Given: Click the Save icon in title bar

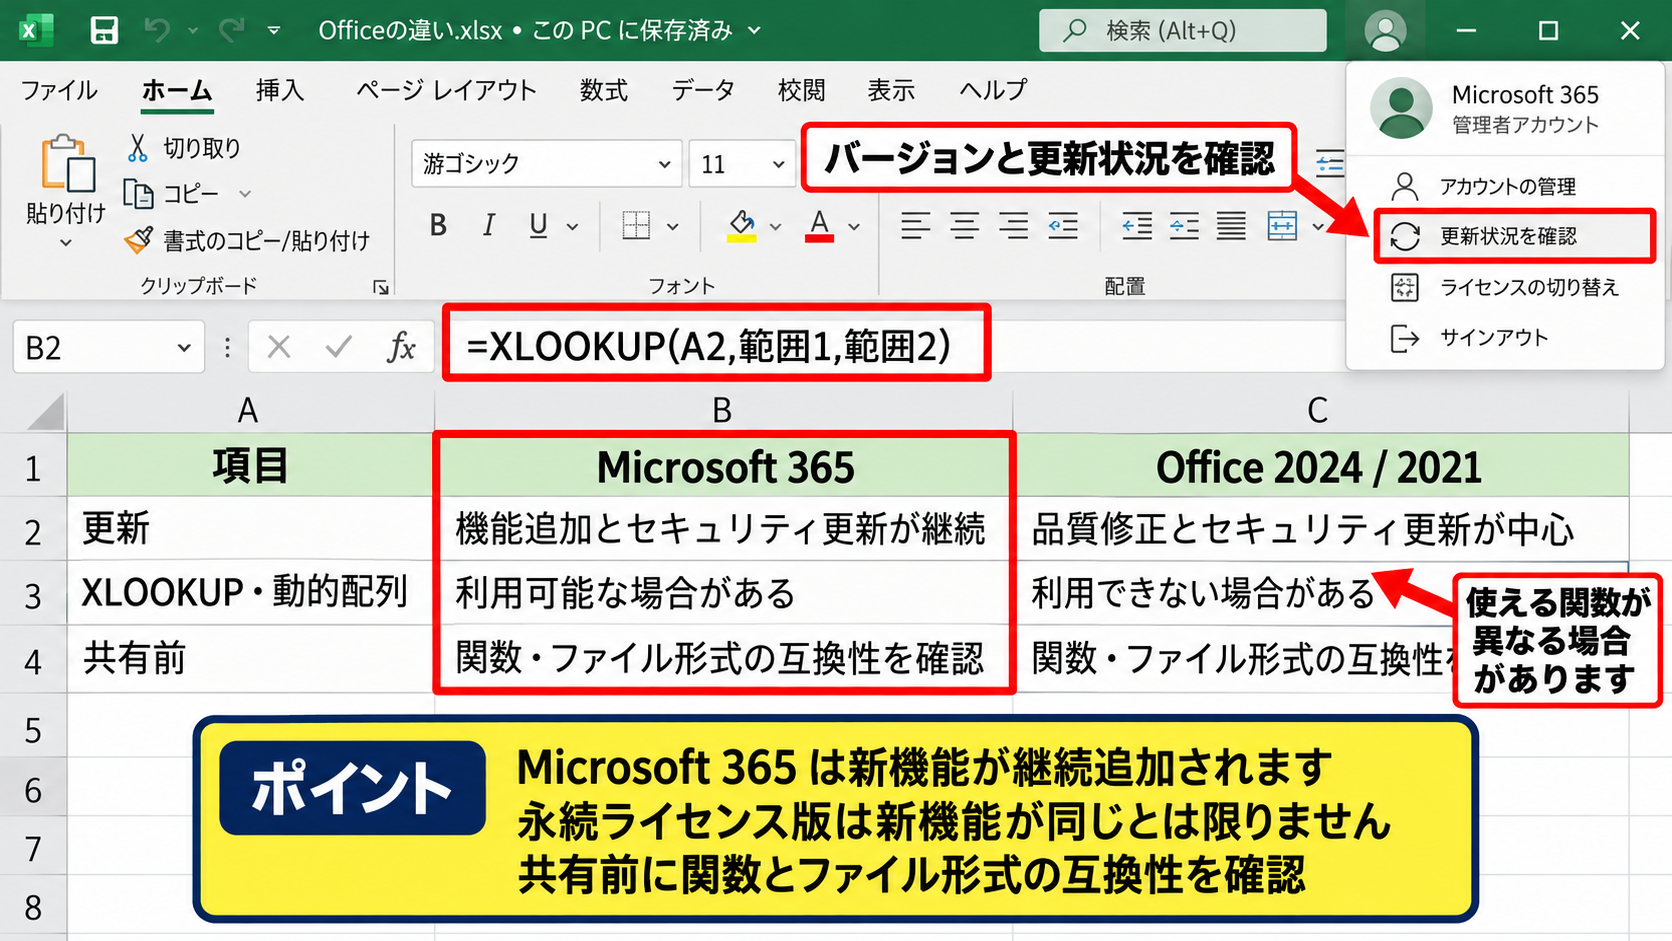Looking at the screenshot, I should [104, 30].
